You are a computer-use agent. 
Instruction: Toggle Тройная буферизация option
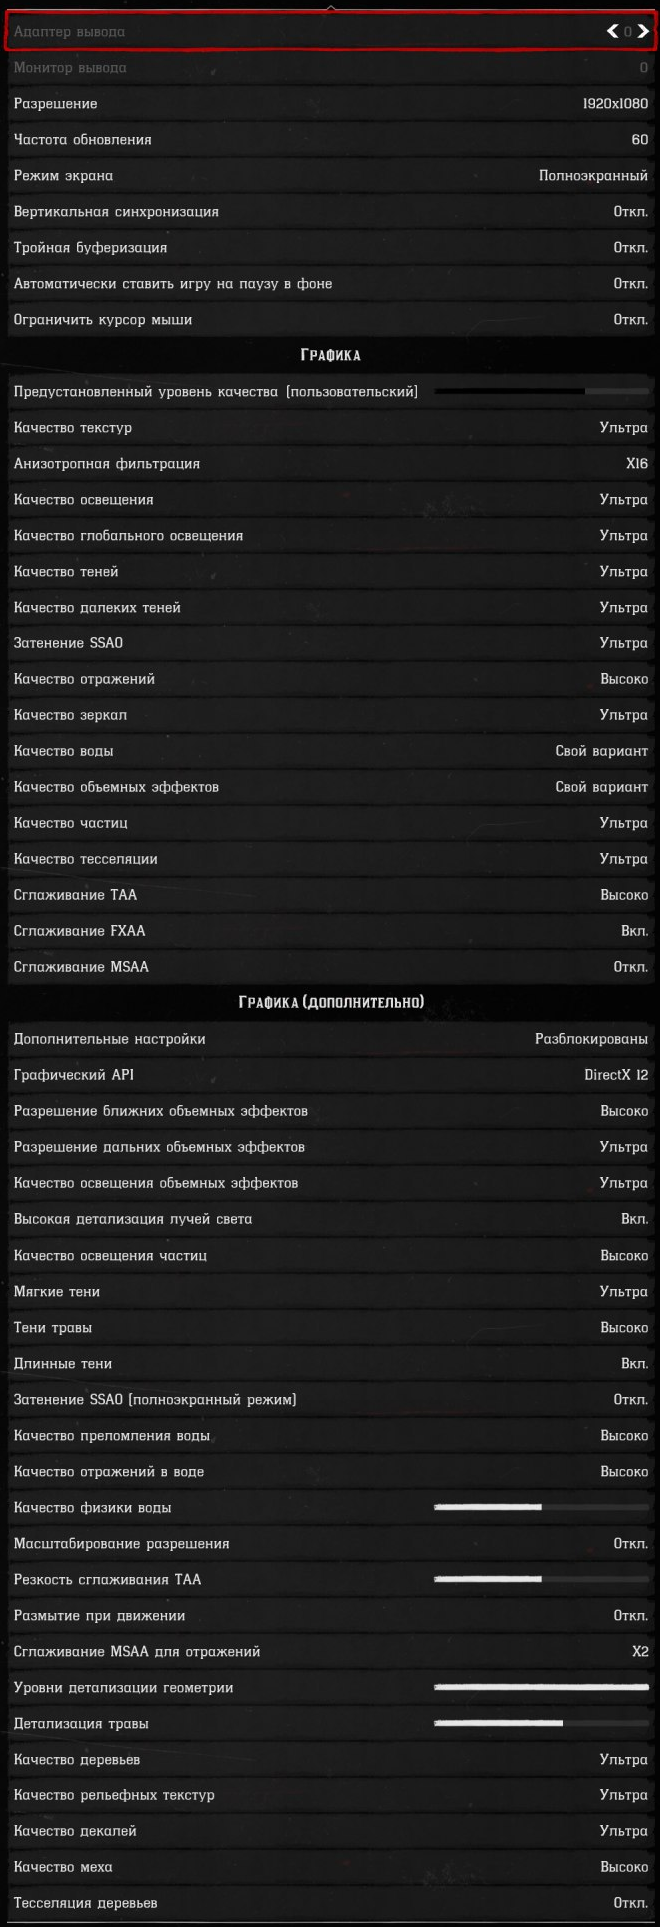pyautogui.click(x=630, y=248)
